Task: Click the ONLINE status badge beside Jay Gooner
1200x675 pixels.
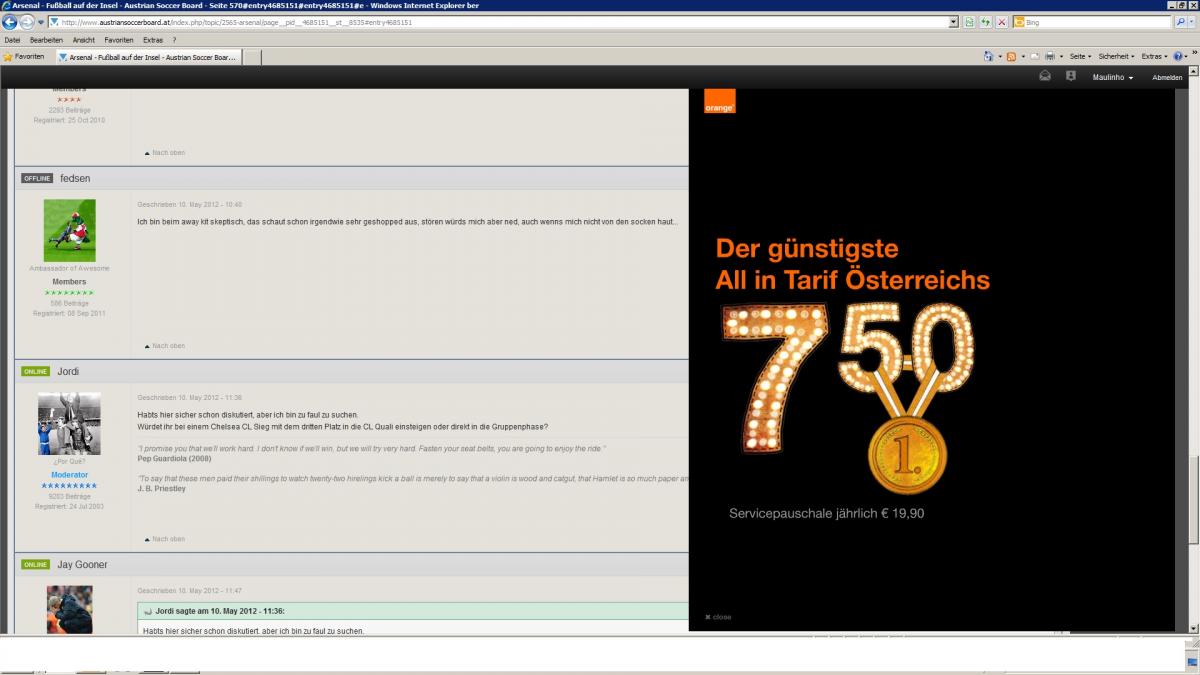Action: click(x=36, y=565)
